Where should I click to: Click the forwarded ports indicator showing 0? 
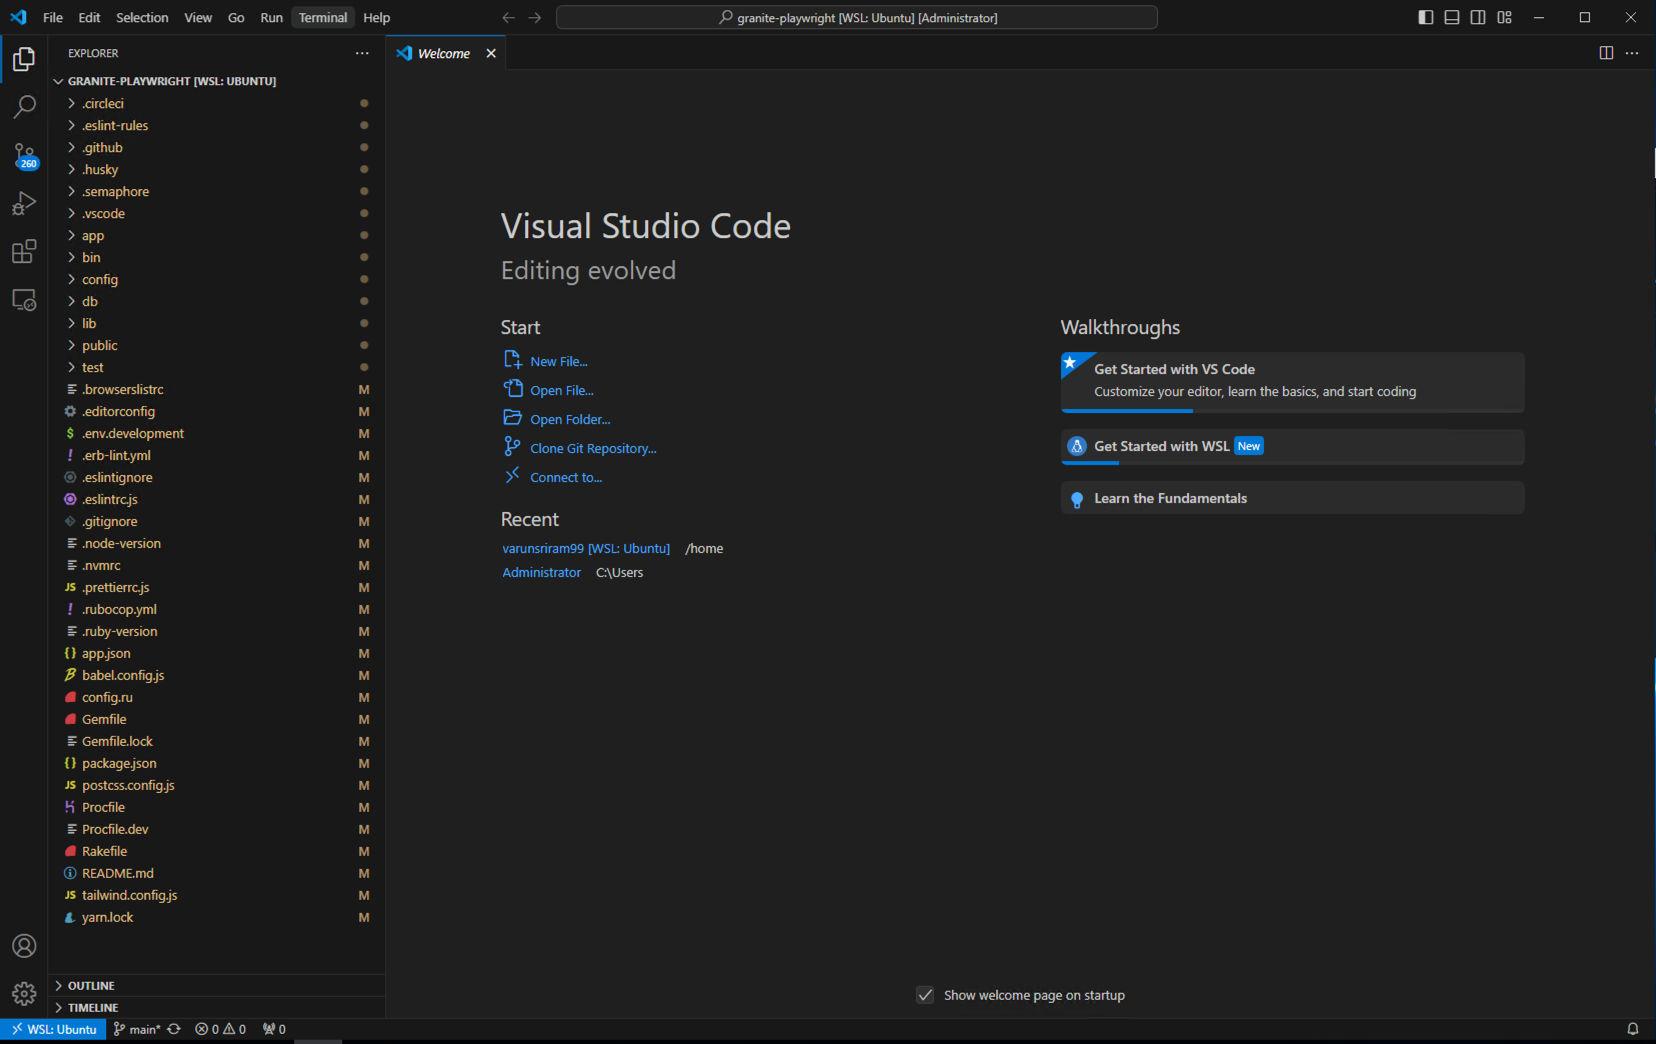[x=274, y=1029]
